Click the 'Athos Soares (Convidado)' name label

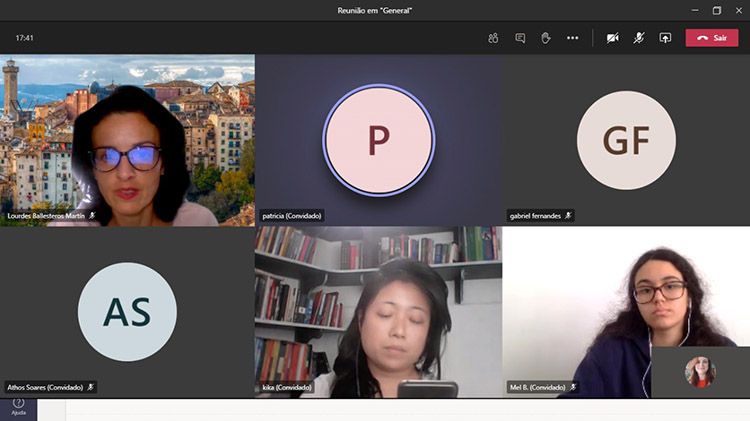[45, 388]
